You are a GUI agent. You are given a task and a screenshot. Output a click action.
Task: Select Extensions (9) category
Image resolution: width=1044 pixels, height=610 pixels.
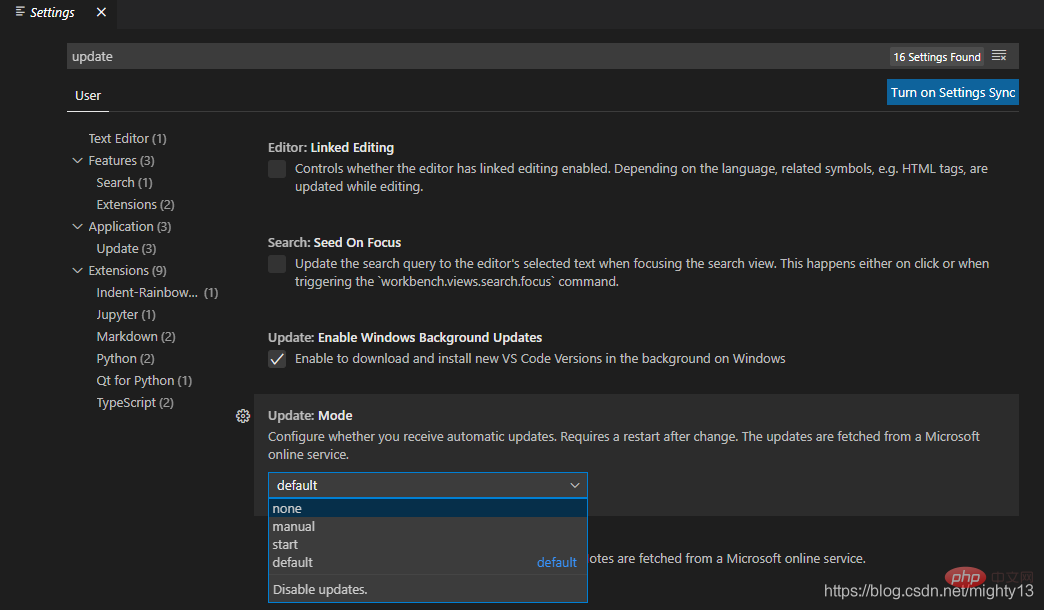[127, 270]
